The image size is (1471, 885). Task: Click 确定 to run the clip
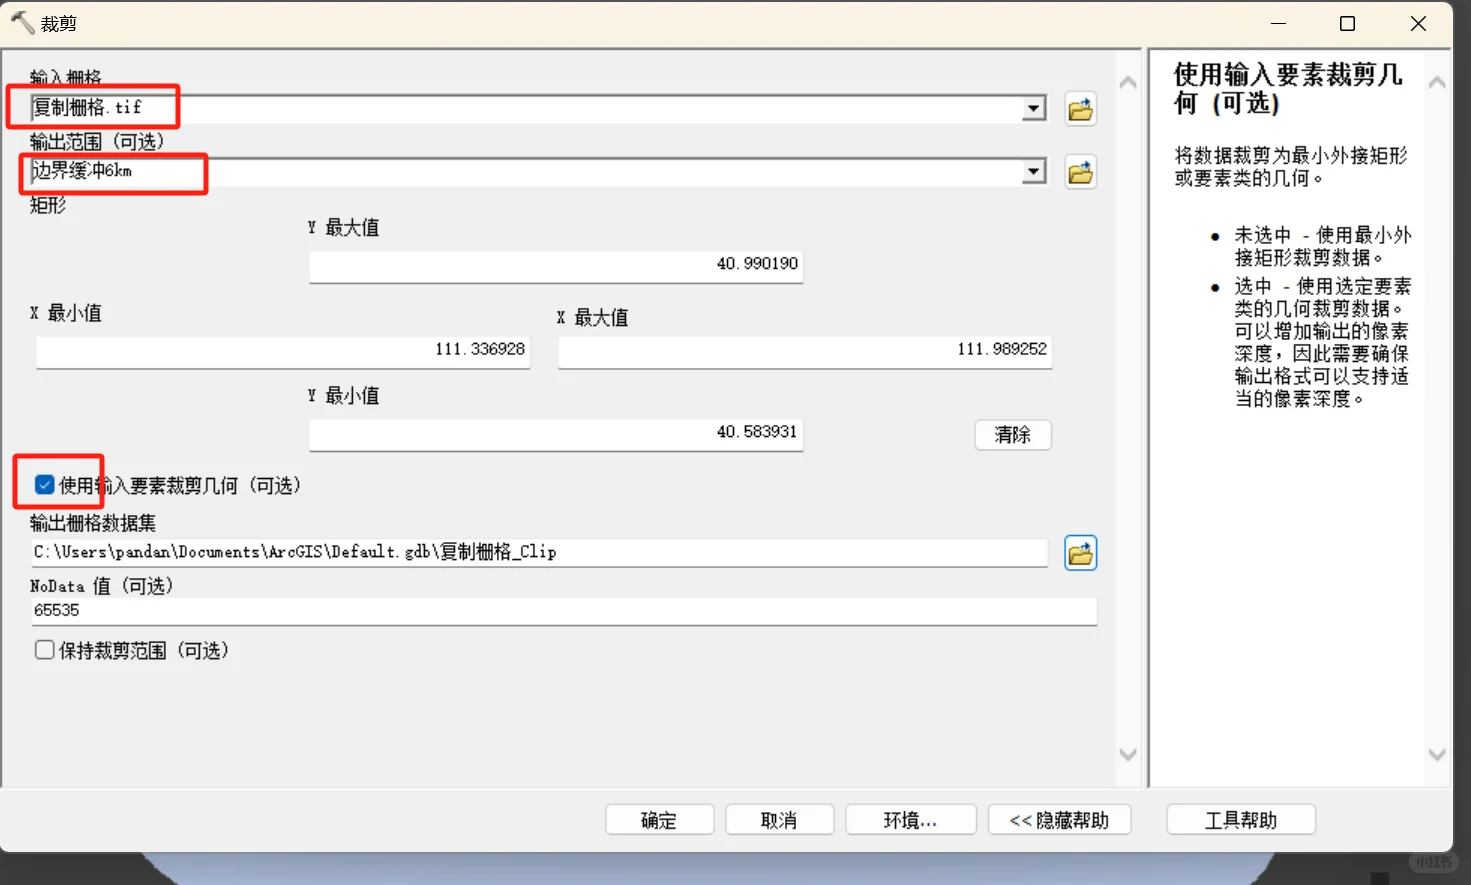(659, 820)
